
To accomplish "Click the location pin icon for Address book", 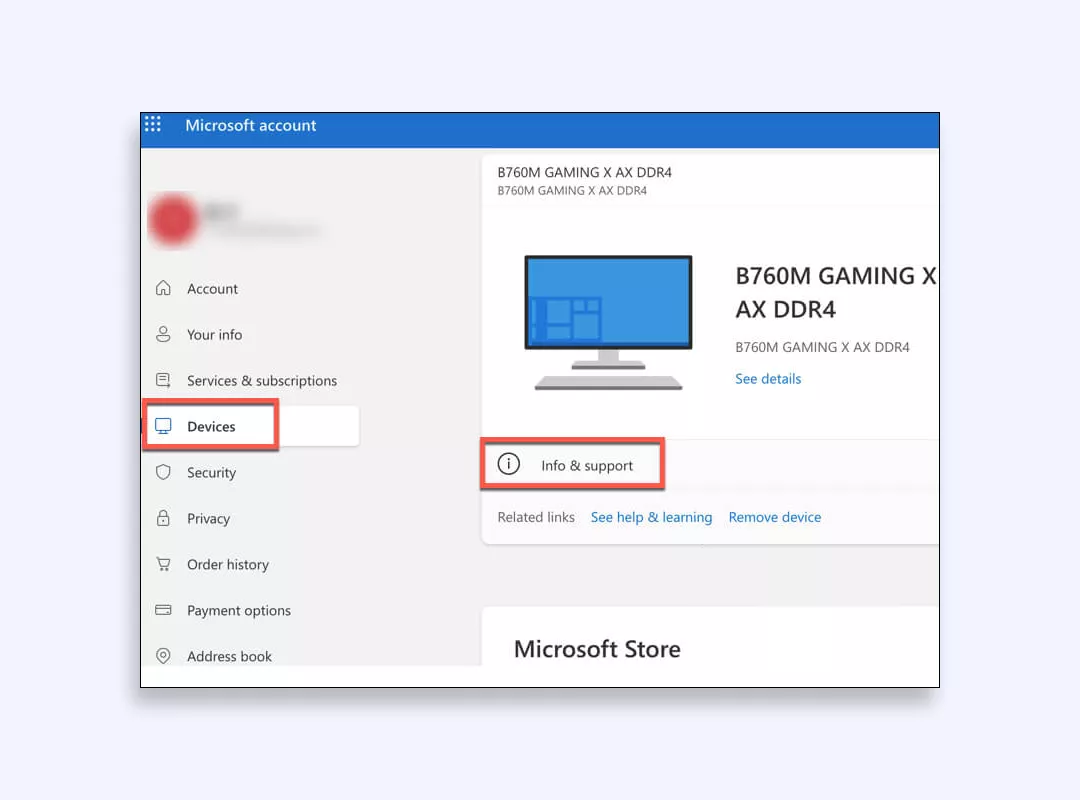I will pyautogui.click(x=164, y=656).
